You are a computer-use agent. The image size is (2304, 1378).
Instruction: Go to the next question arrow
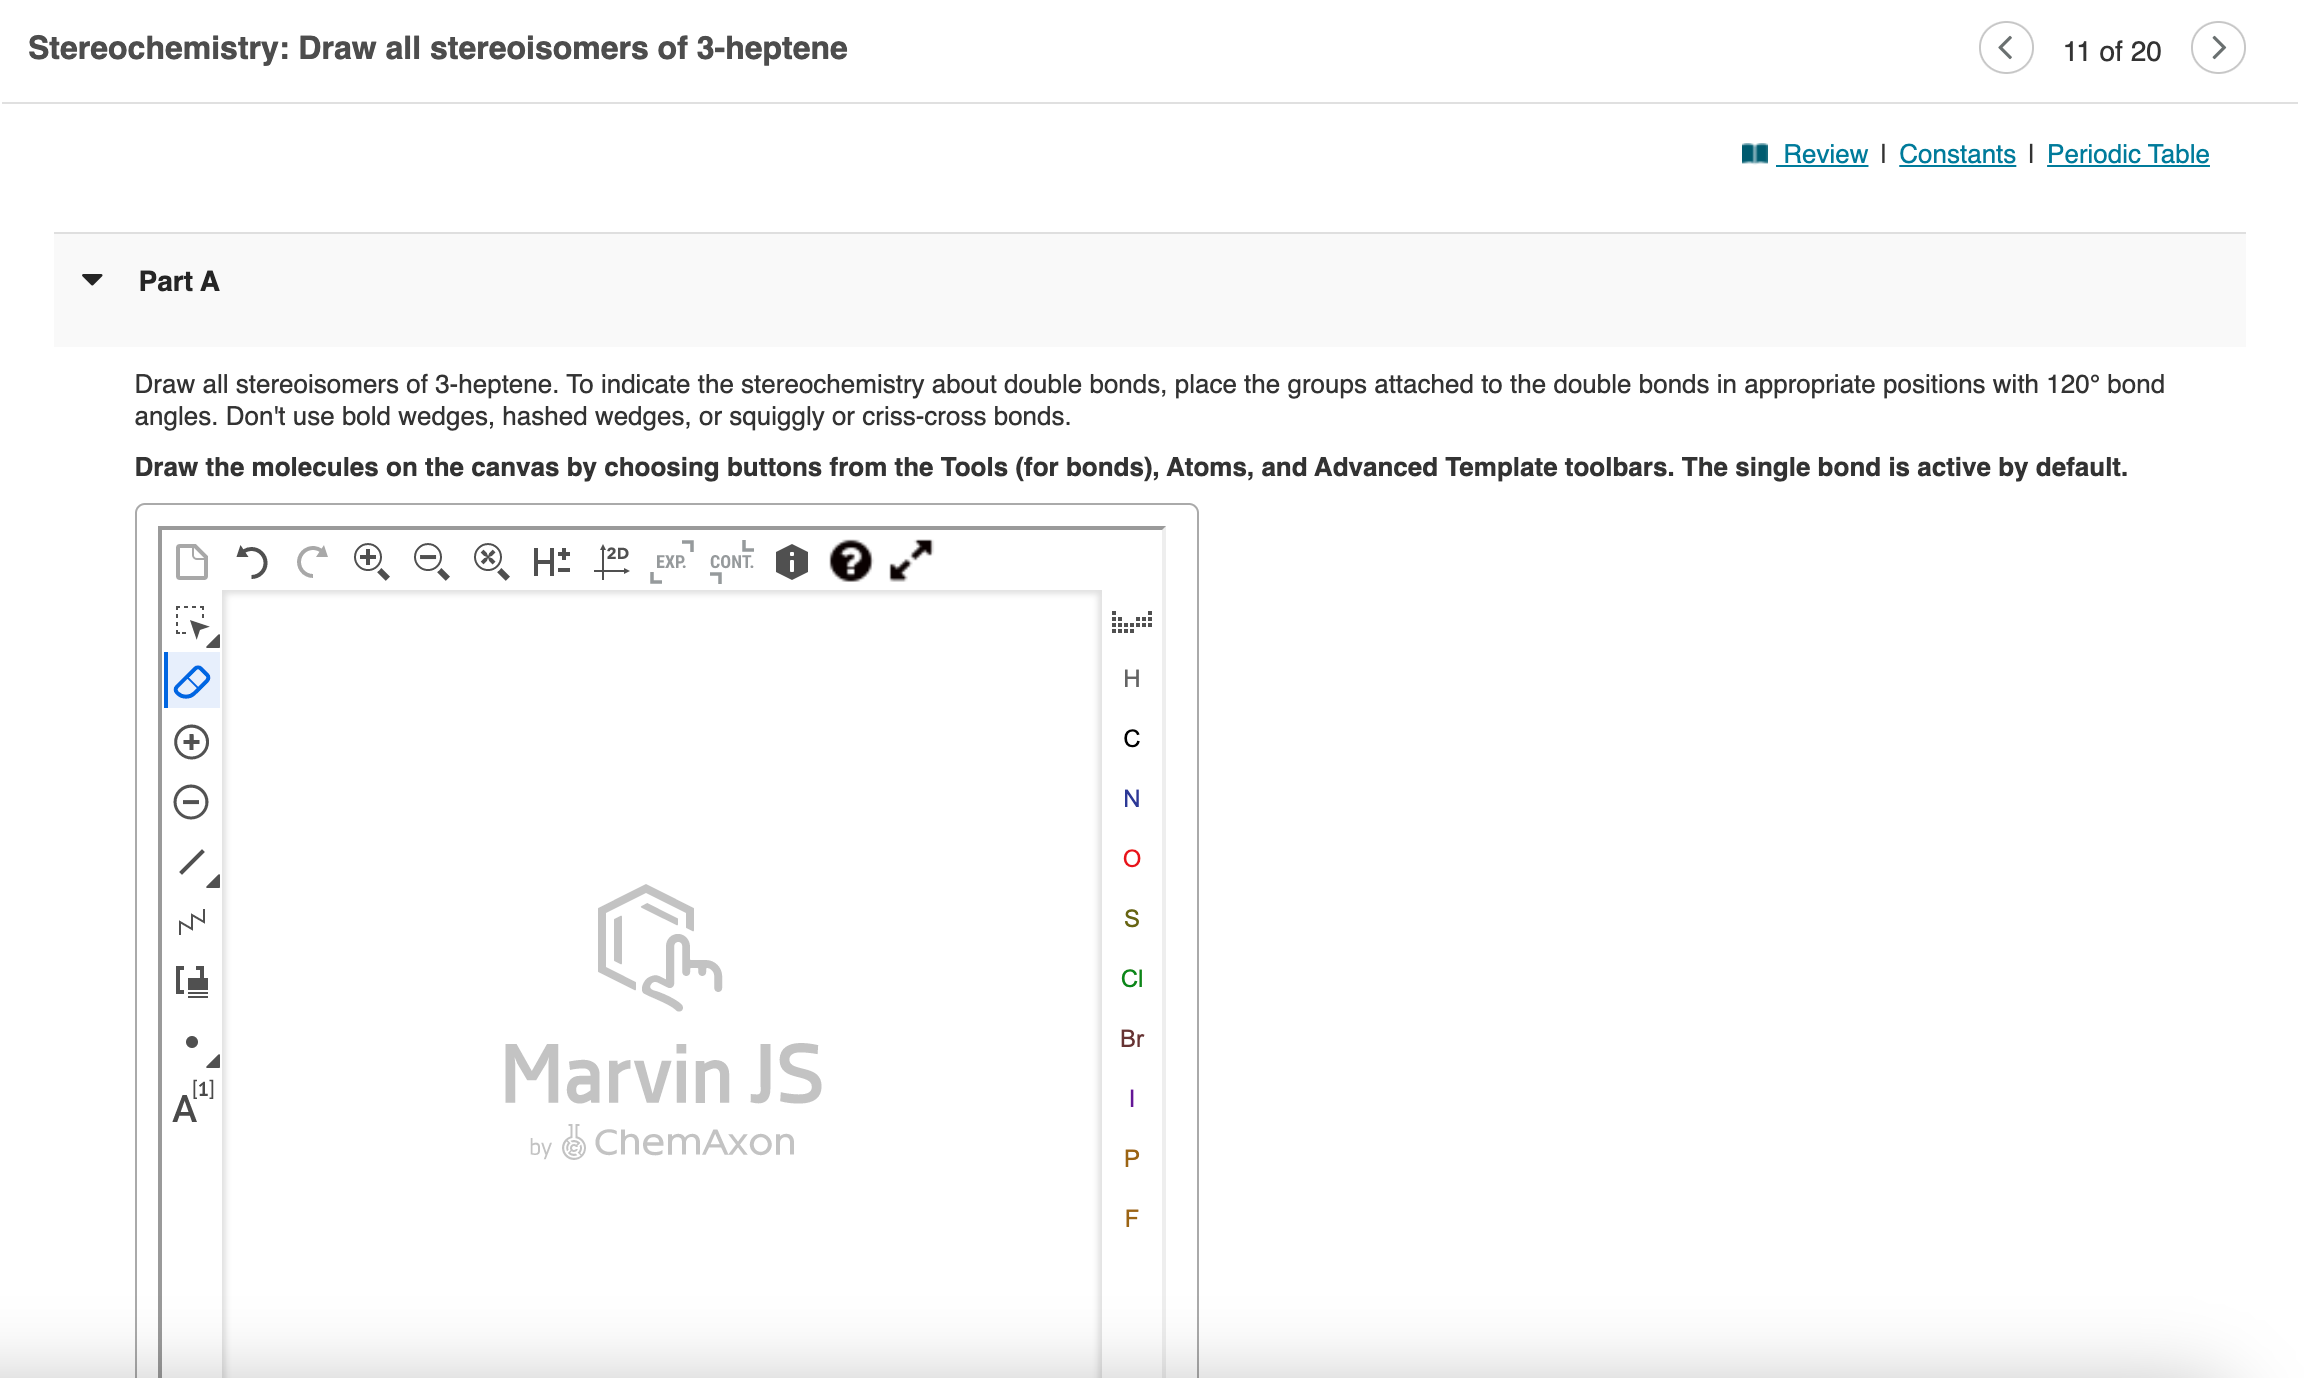tap(2218, 48)
